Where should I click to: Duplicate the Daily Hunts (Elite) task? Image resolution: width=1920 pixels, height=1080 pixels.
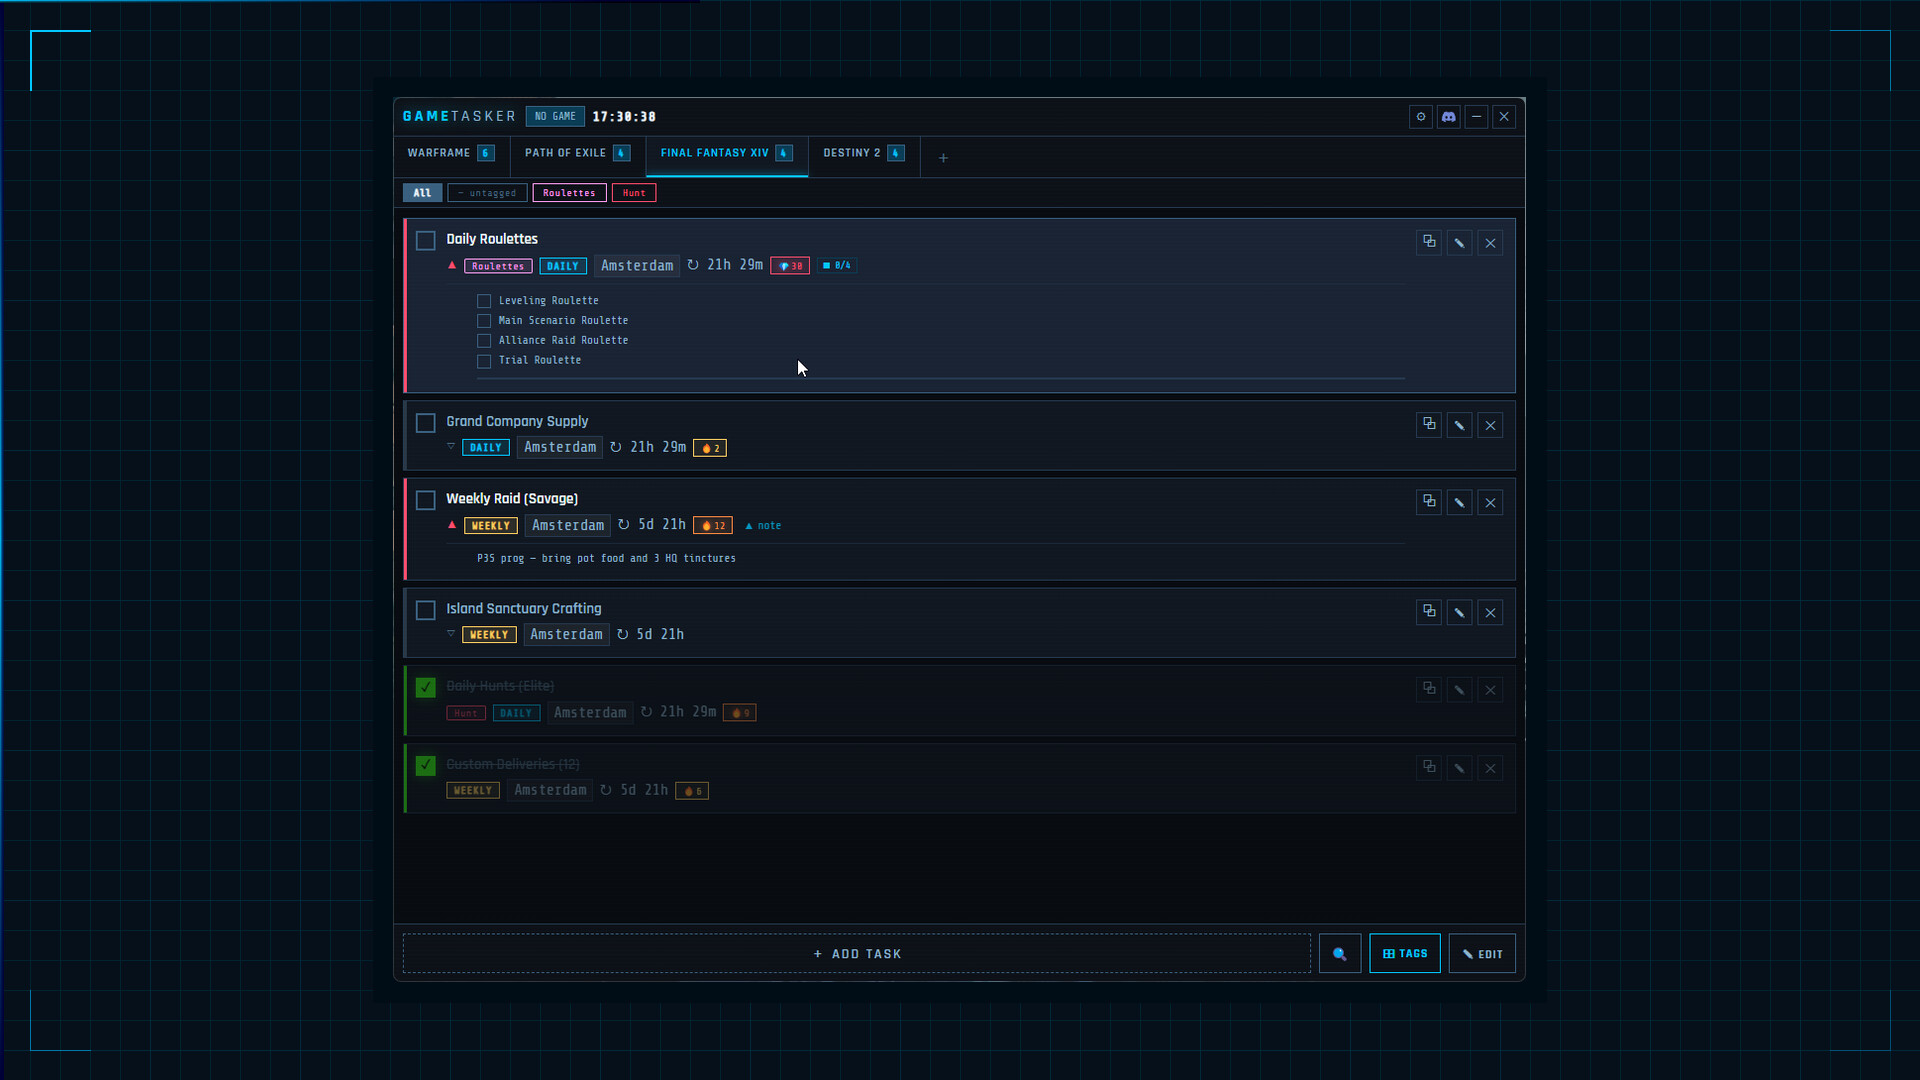[1429, 690]
